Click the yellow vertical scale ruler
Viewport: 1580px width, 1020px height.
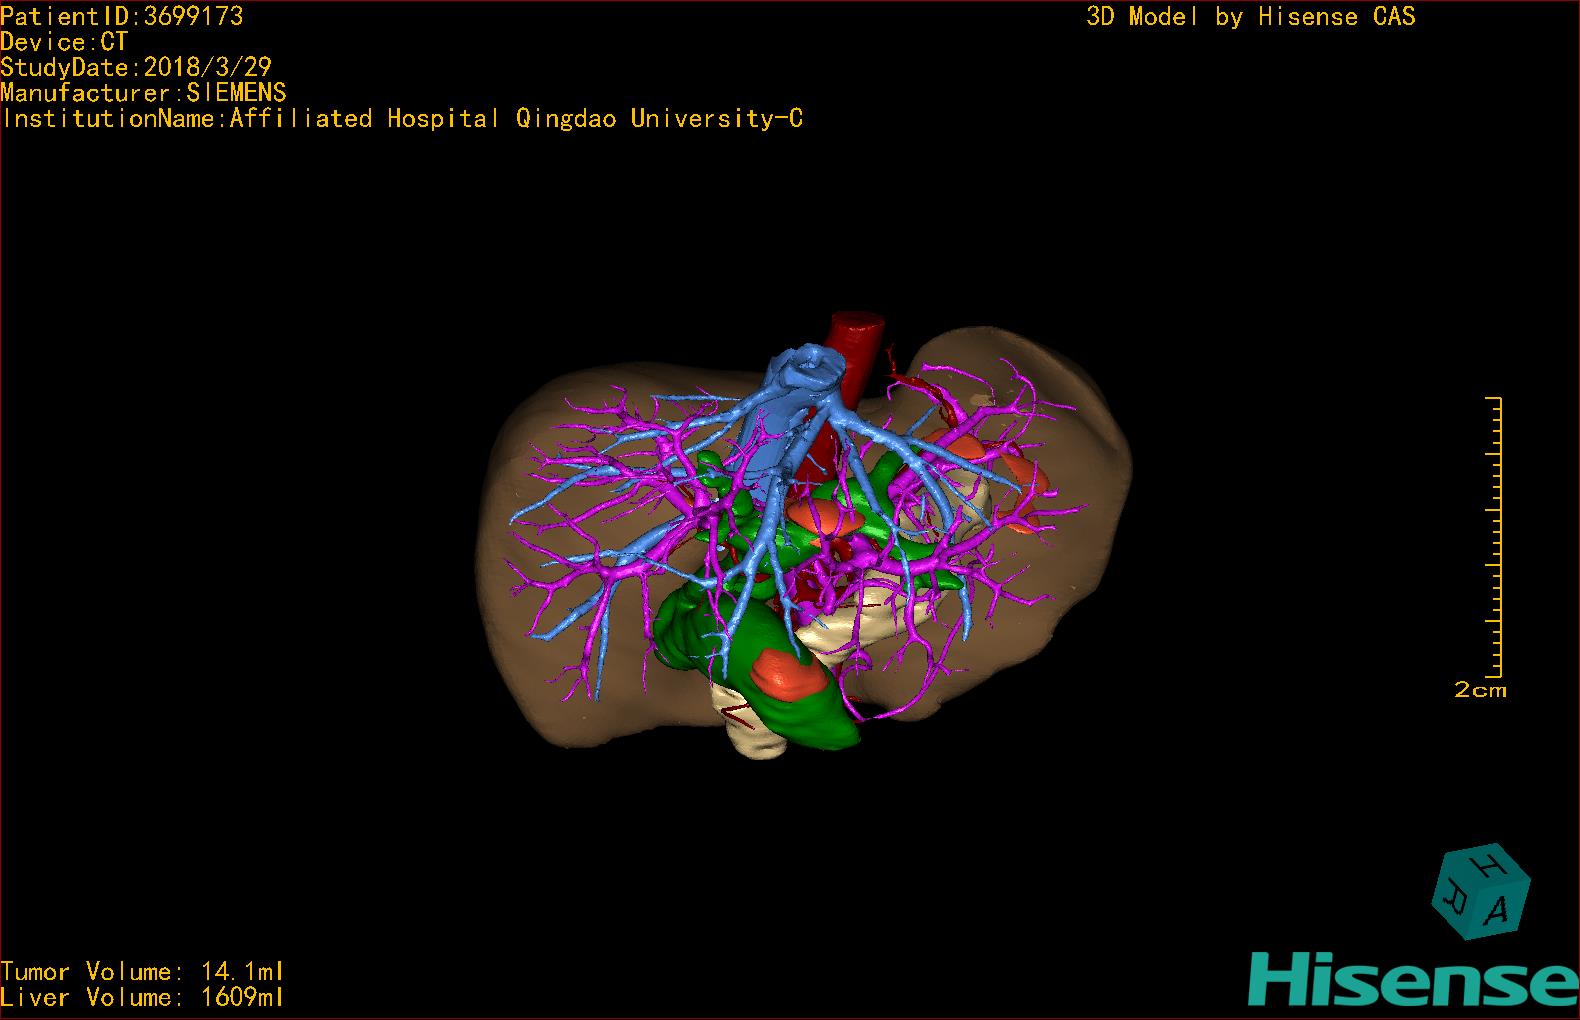[x=1495, y=537]
